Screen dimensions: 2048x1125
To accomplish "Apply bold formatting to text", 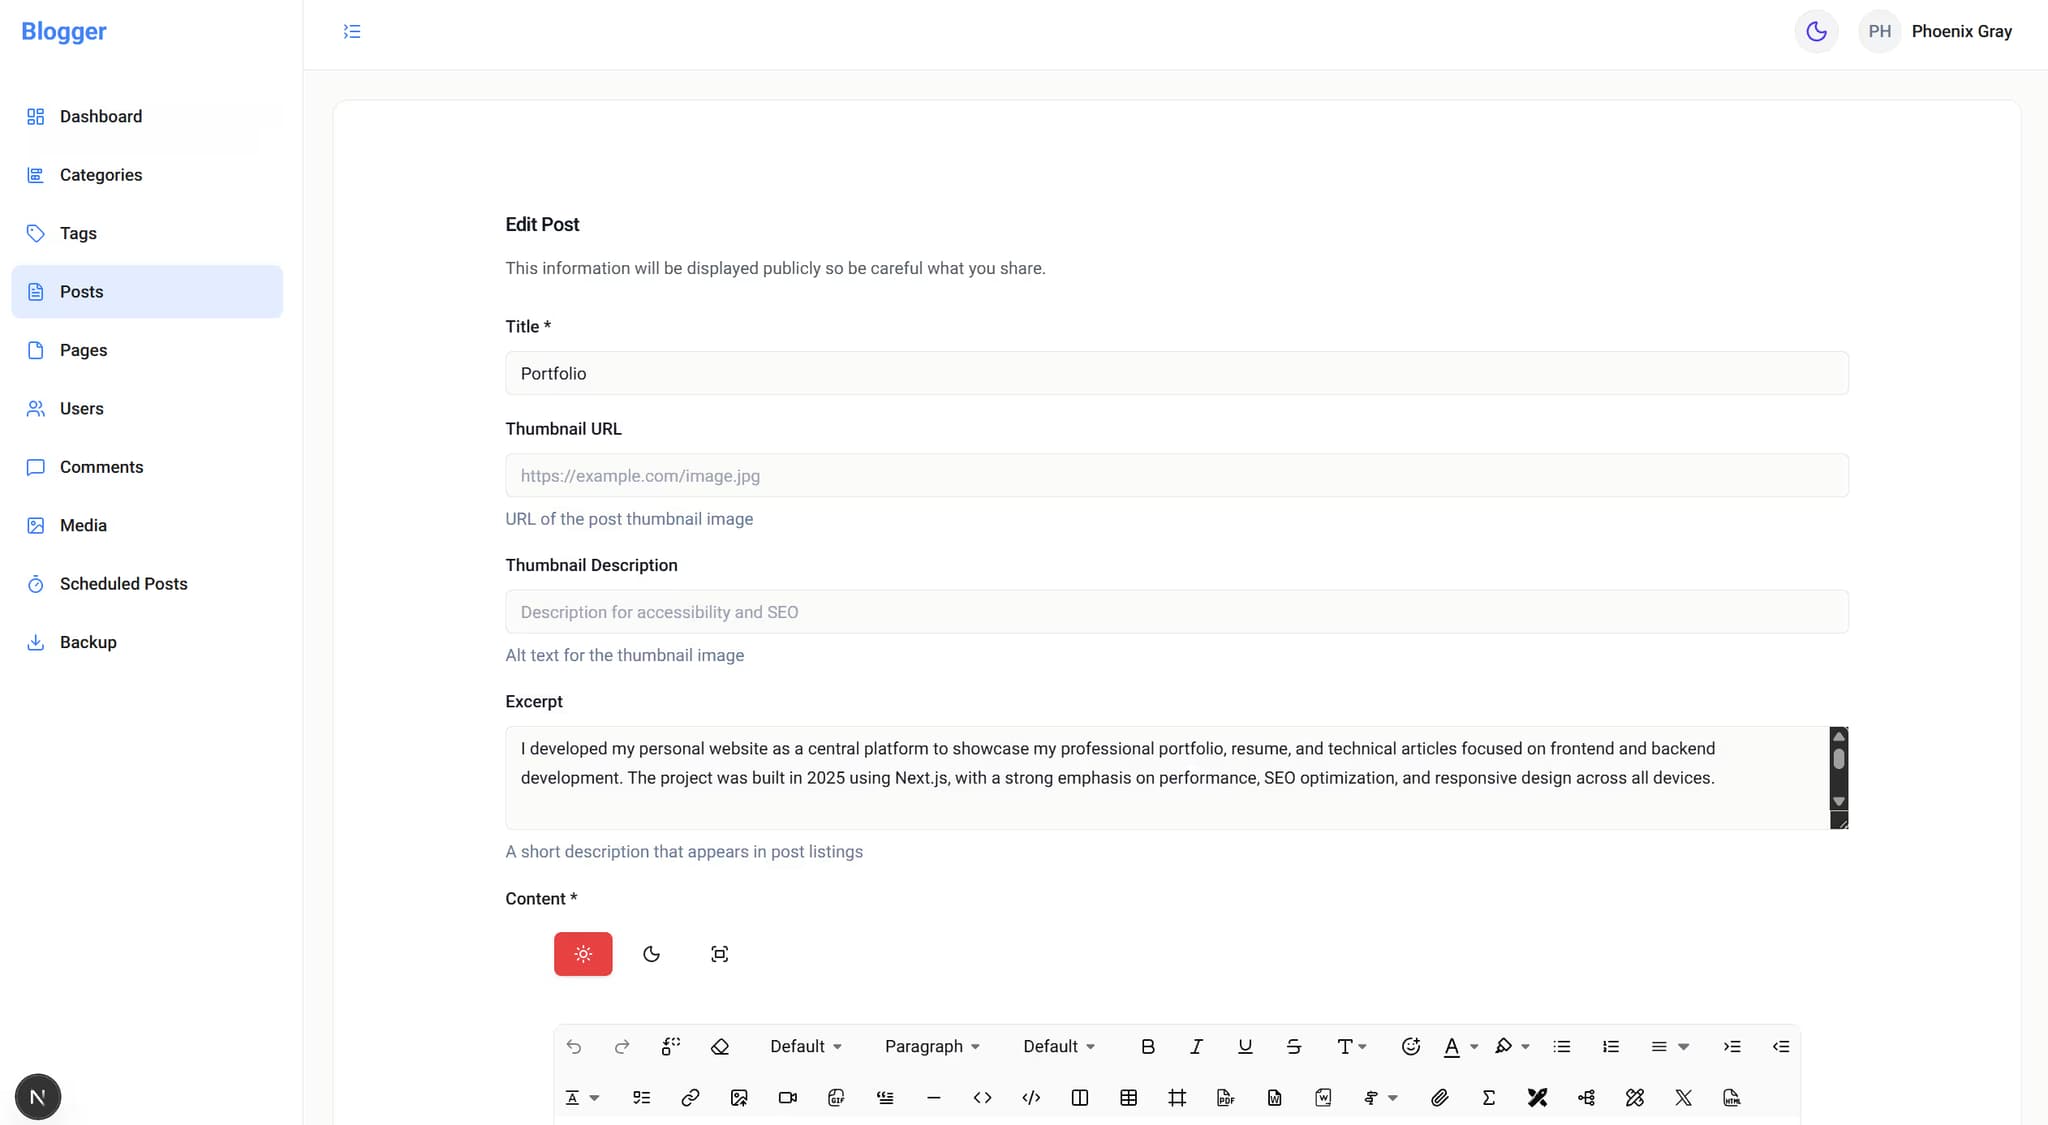I will coord(1147,1046).
